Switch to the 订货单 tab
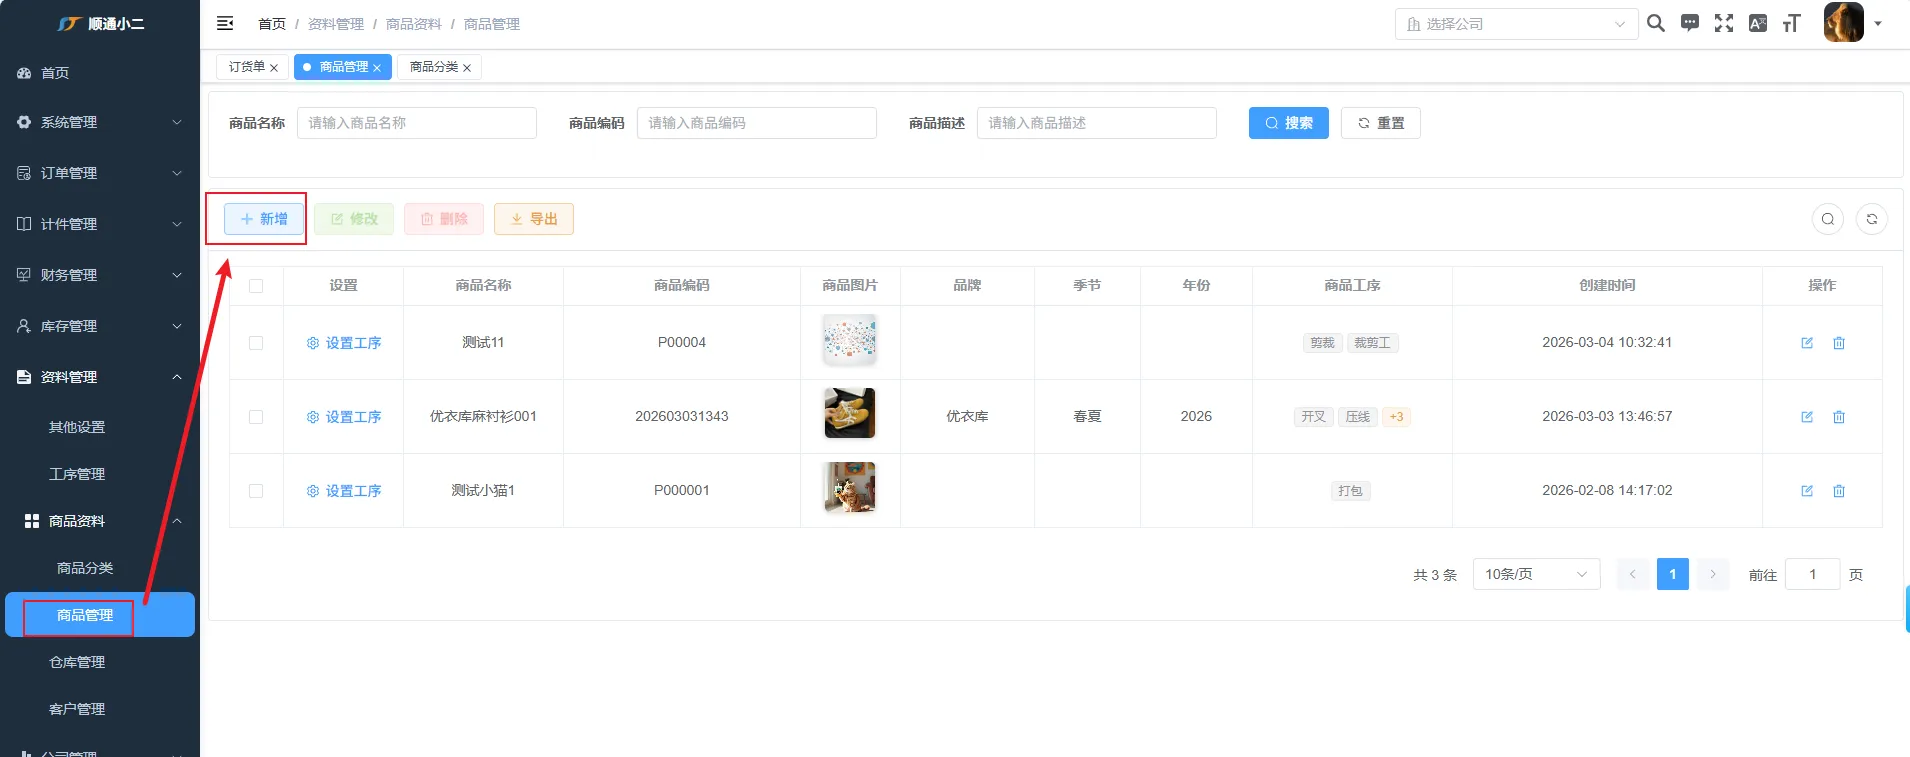The width and height of the screenshot is (1910, 757). [x=246, y=67]
